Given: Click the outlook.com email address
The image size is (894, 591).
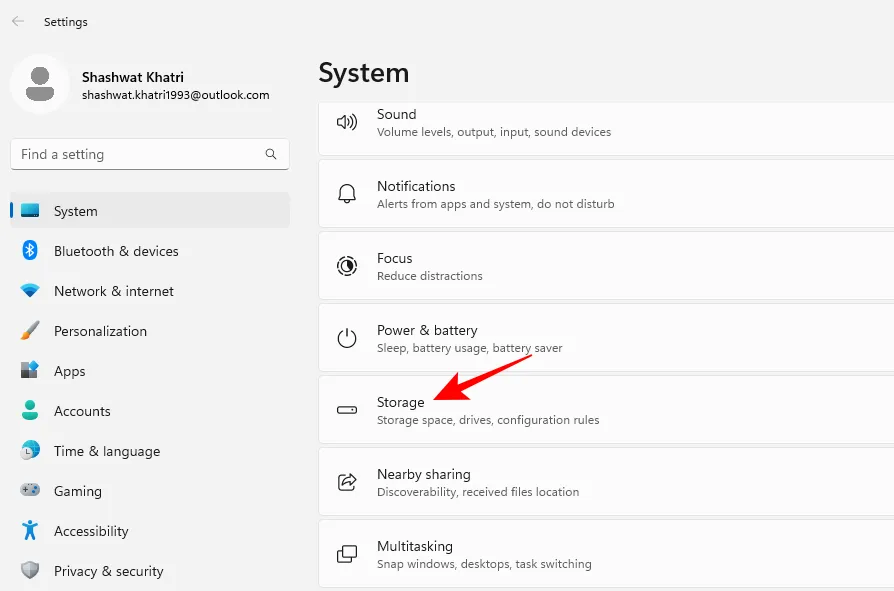Looking at the screenshot, I should [x=176, y=95].
